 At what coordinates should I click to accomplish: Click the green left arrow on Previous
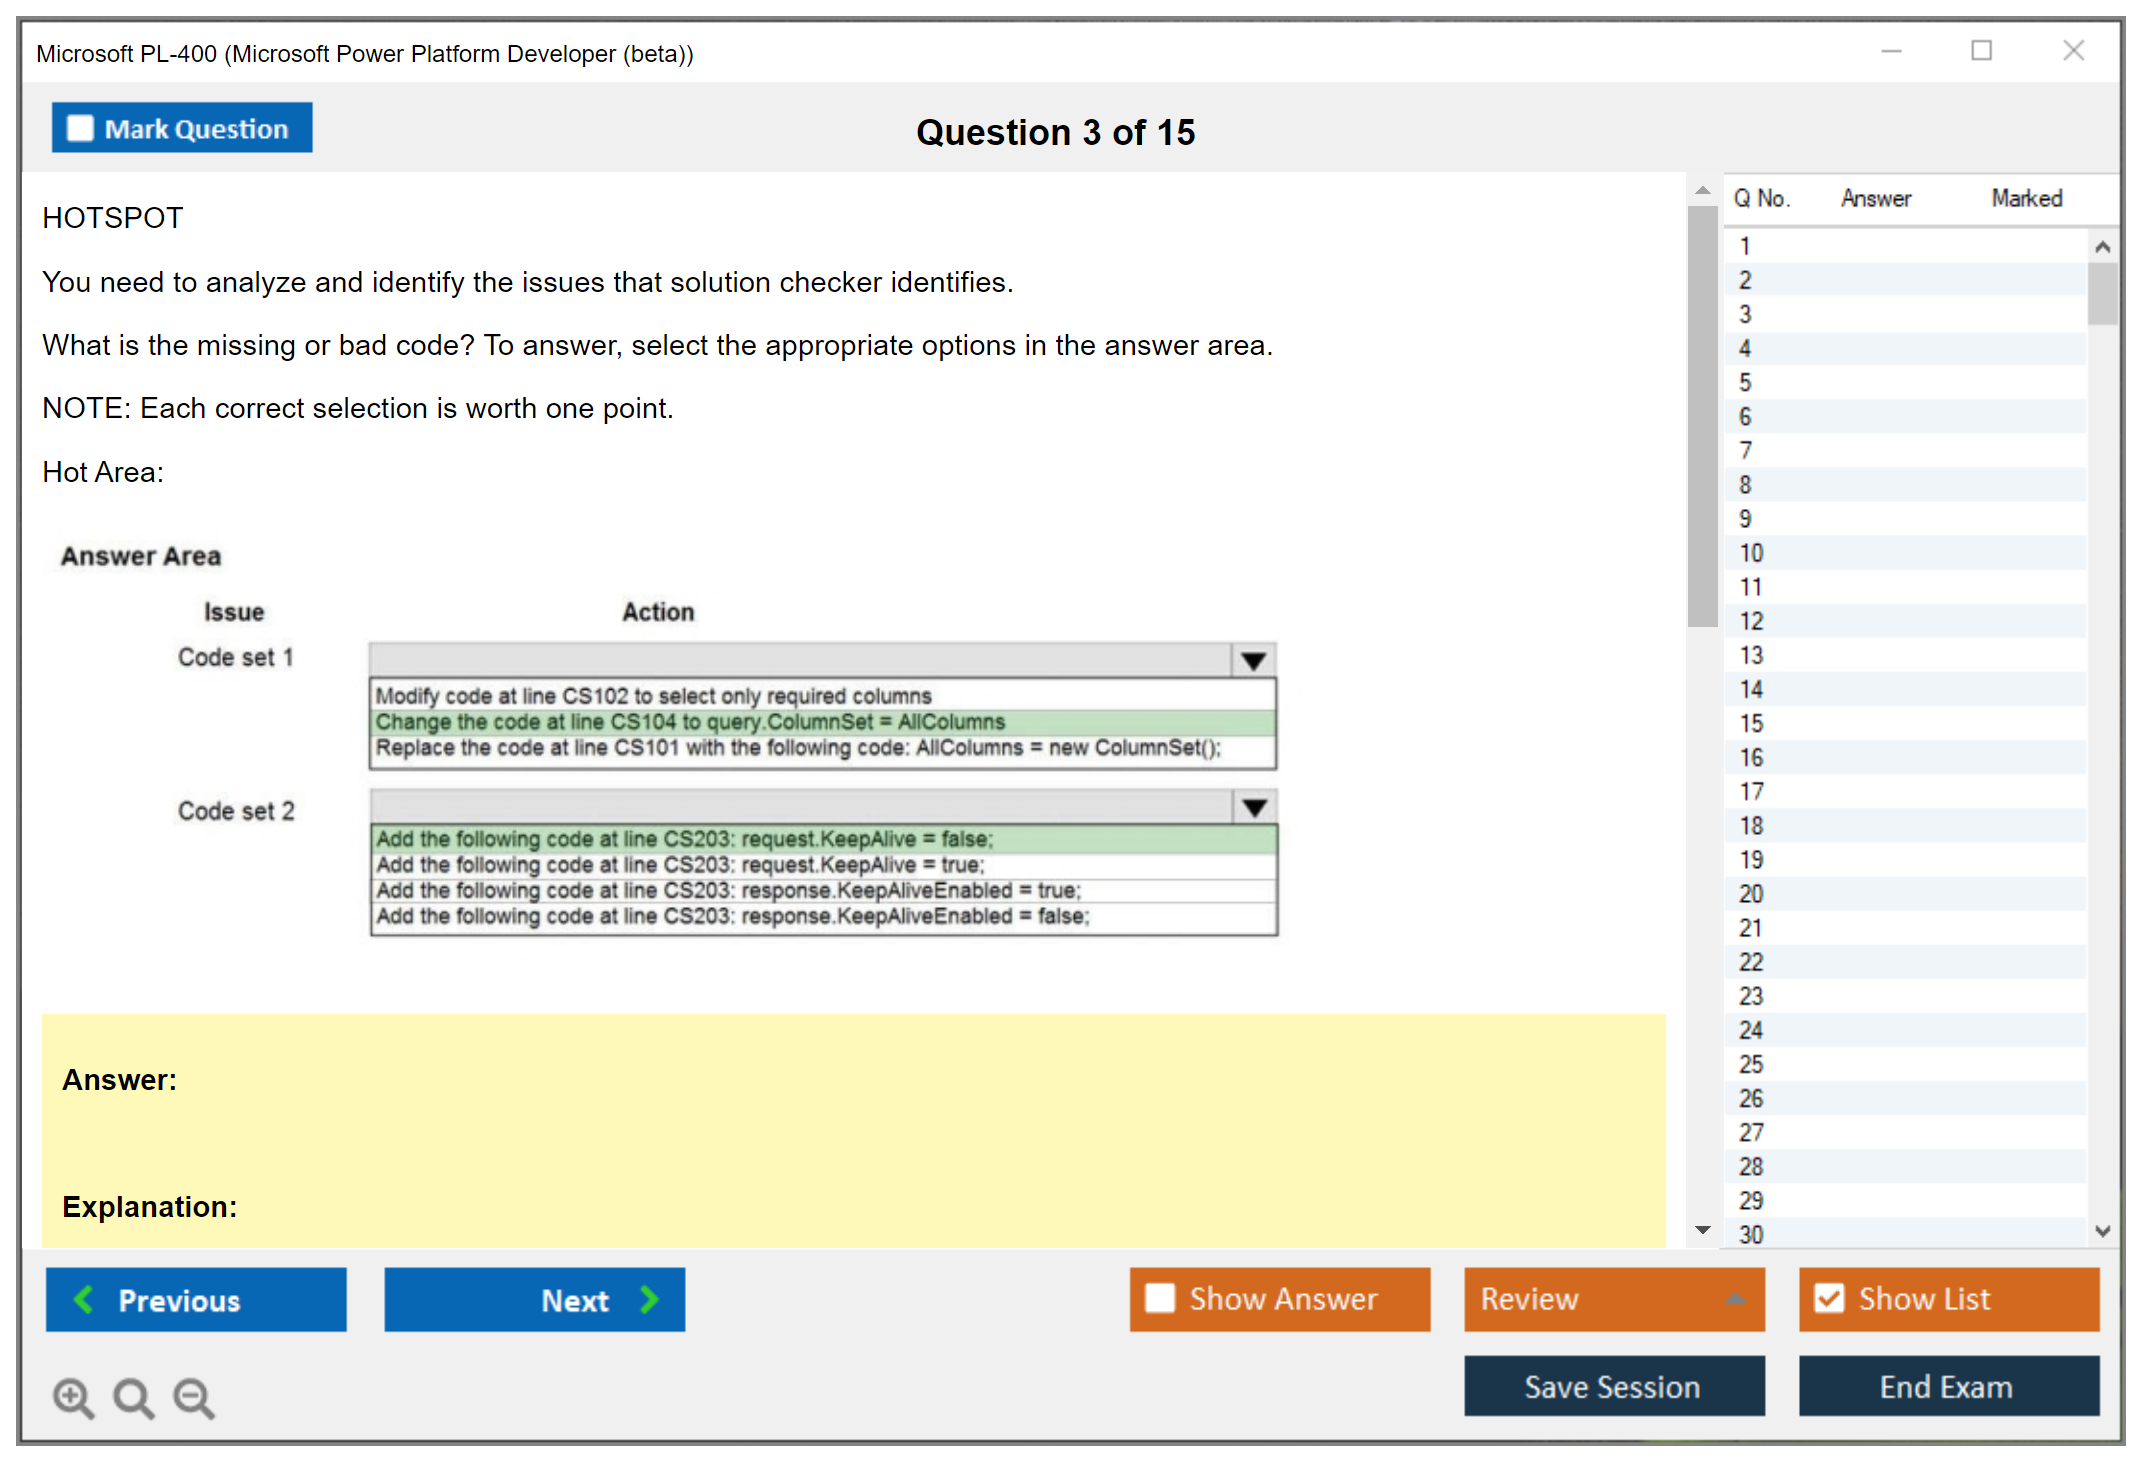84,1300
